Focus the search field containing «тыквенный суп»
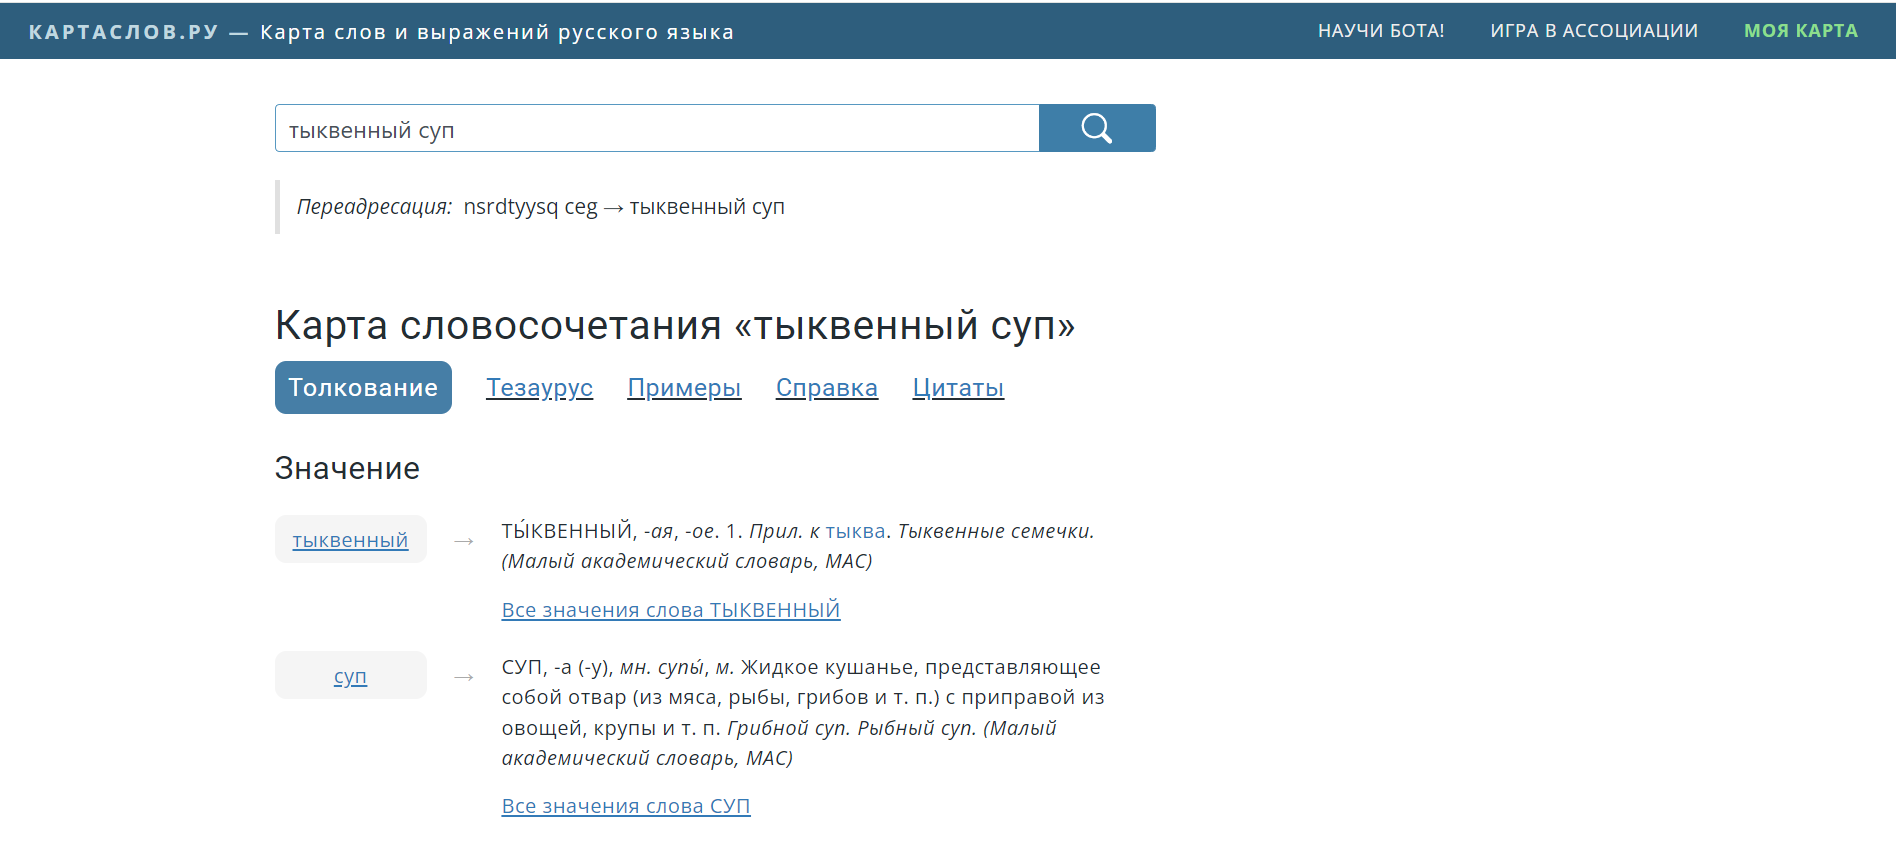Image resolution: width=1896 pixels, height=861 pixels. (x=657, y=128)
